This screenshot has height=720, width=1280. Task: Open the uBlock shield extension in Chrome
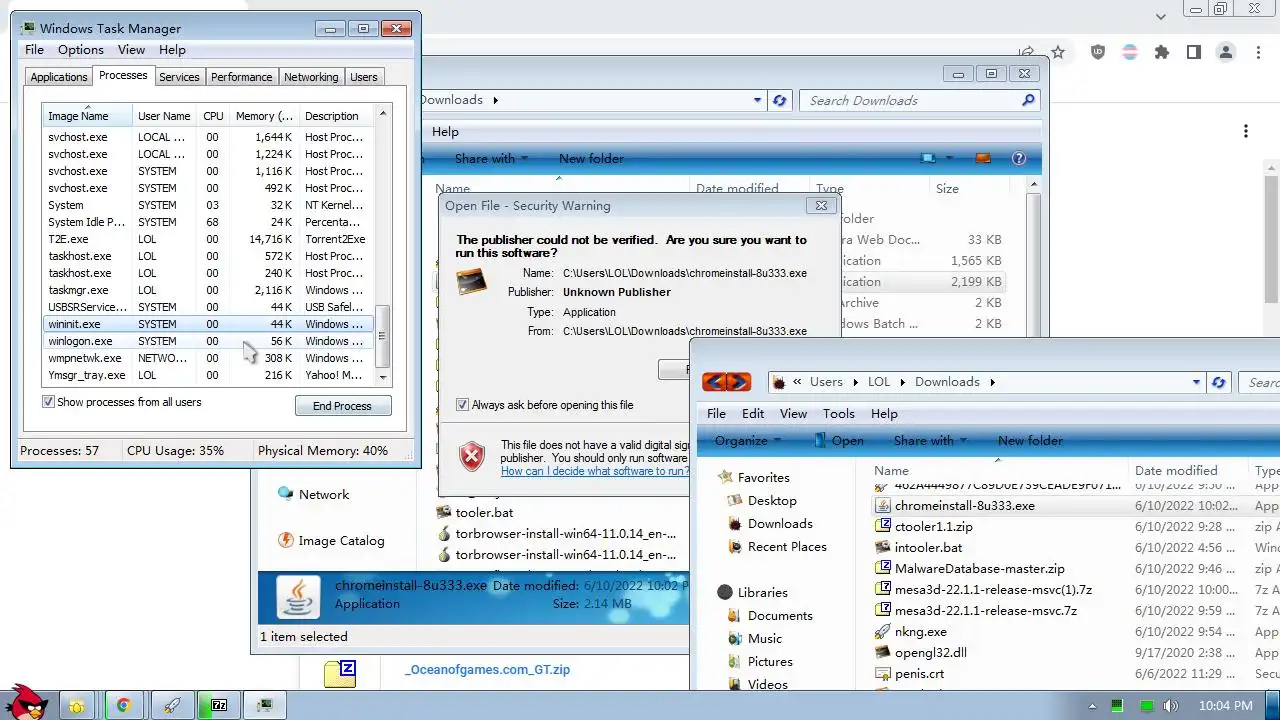point(1098,52)
